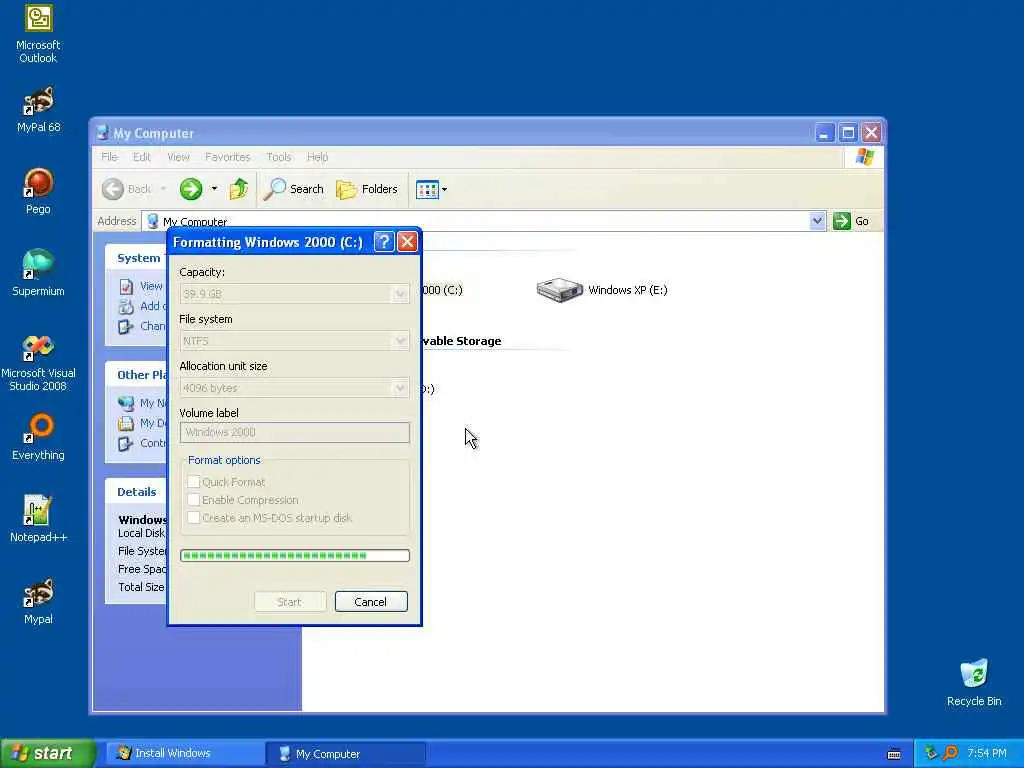Click Add or remove programs sidebar icon
The width and height of the screenshot is (1024, 768).
[126, 306]
